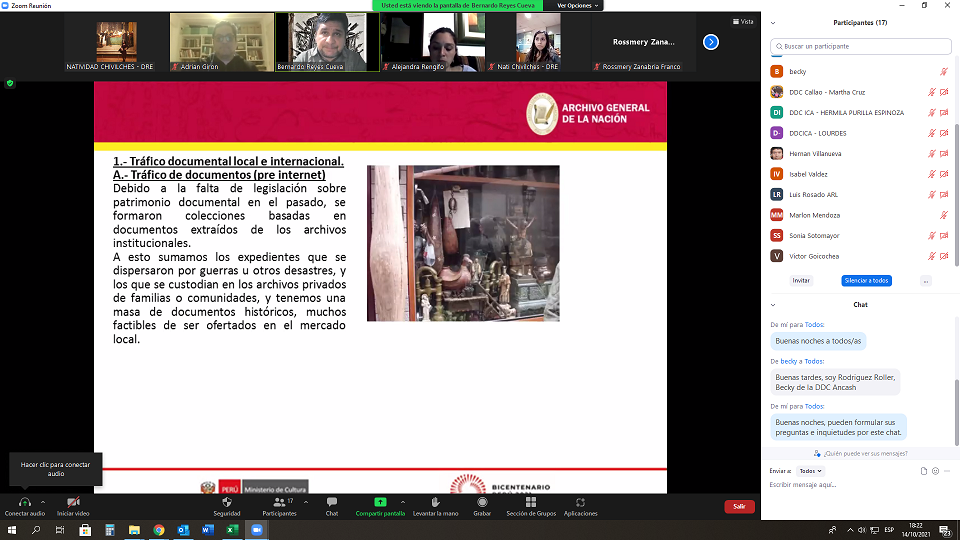
Task: Open Excel taskbar icon
Action: [x=232, y=530]
